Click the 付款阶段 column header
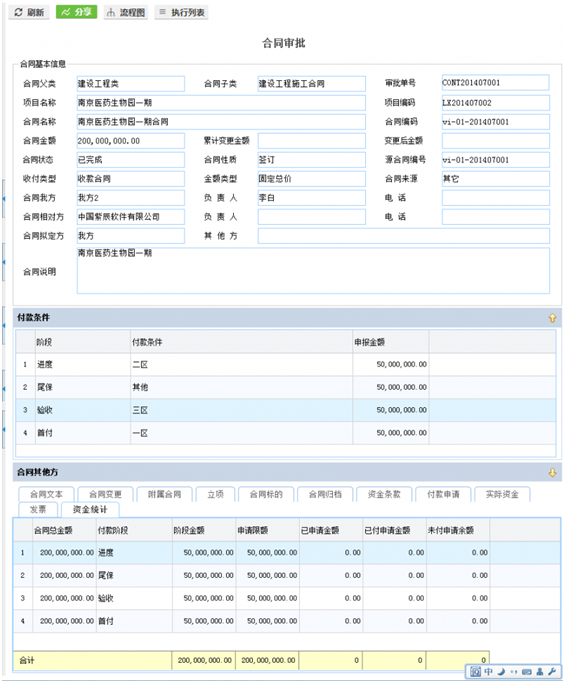The width and height of the screenshot is (563, 681). click(x=134, y=530)
